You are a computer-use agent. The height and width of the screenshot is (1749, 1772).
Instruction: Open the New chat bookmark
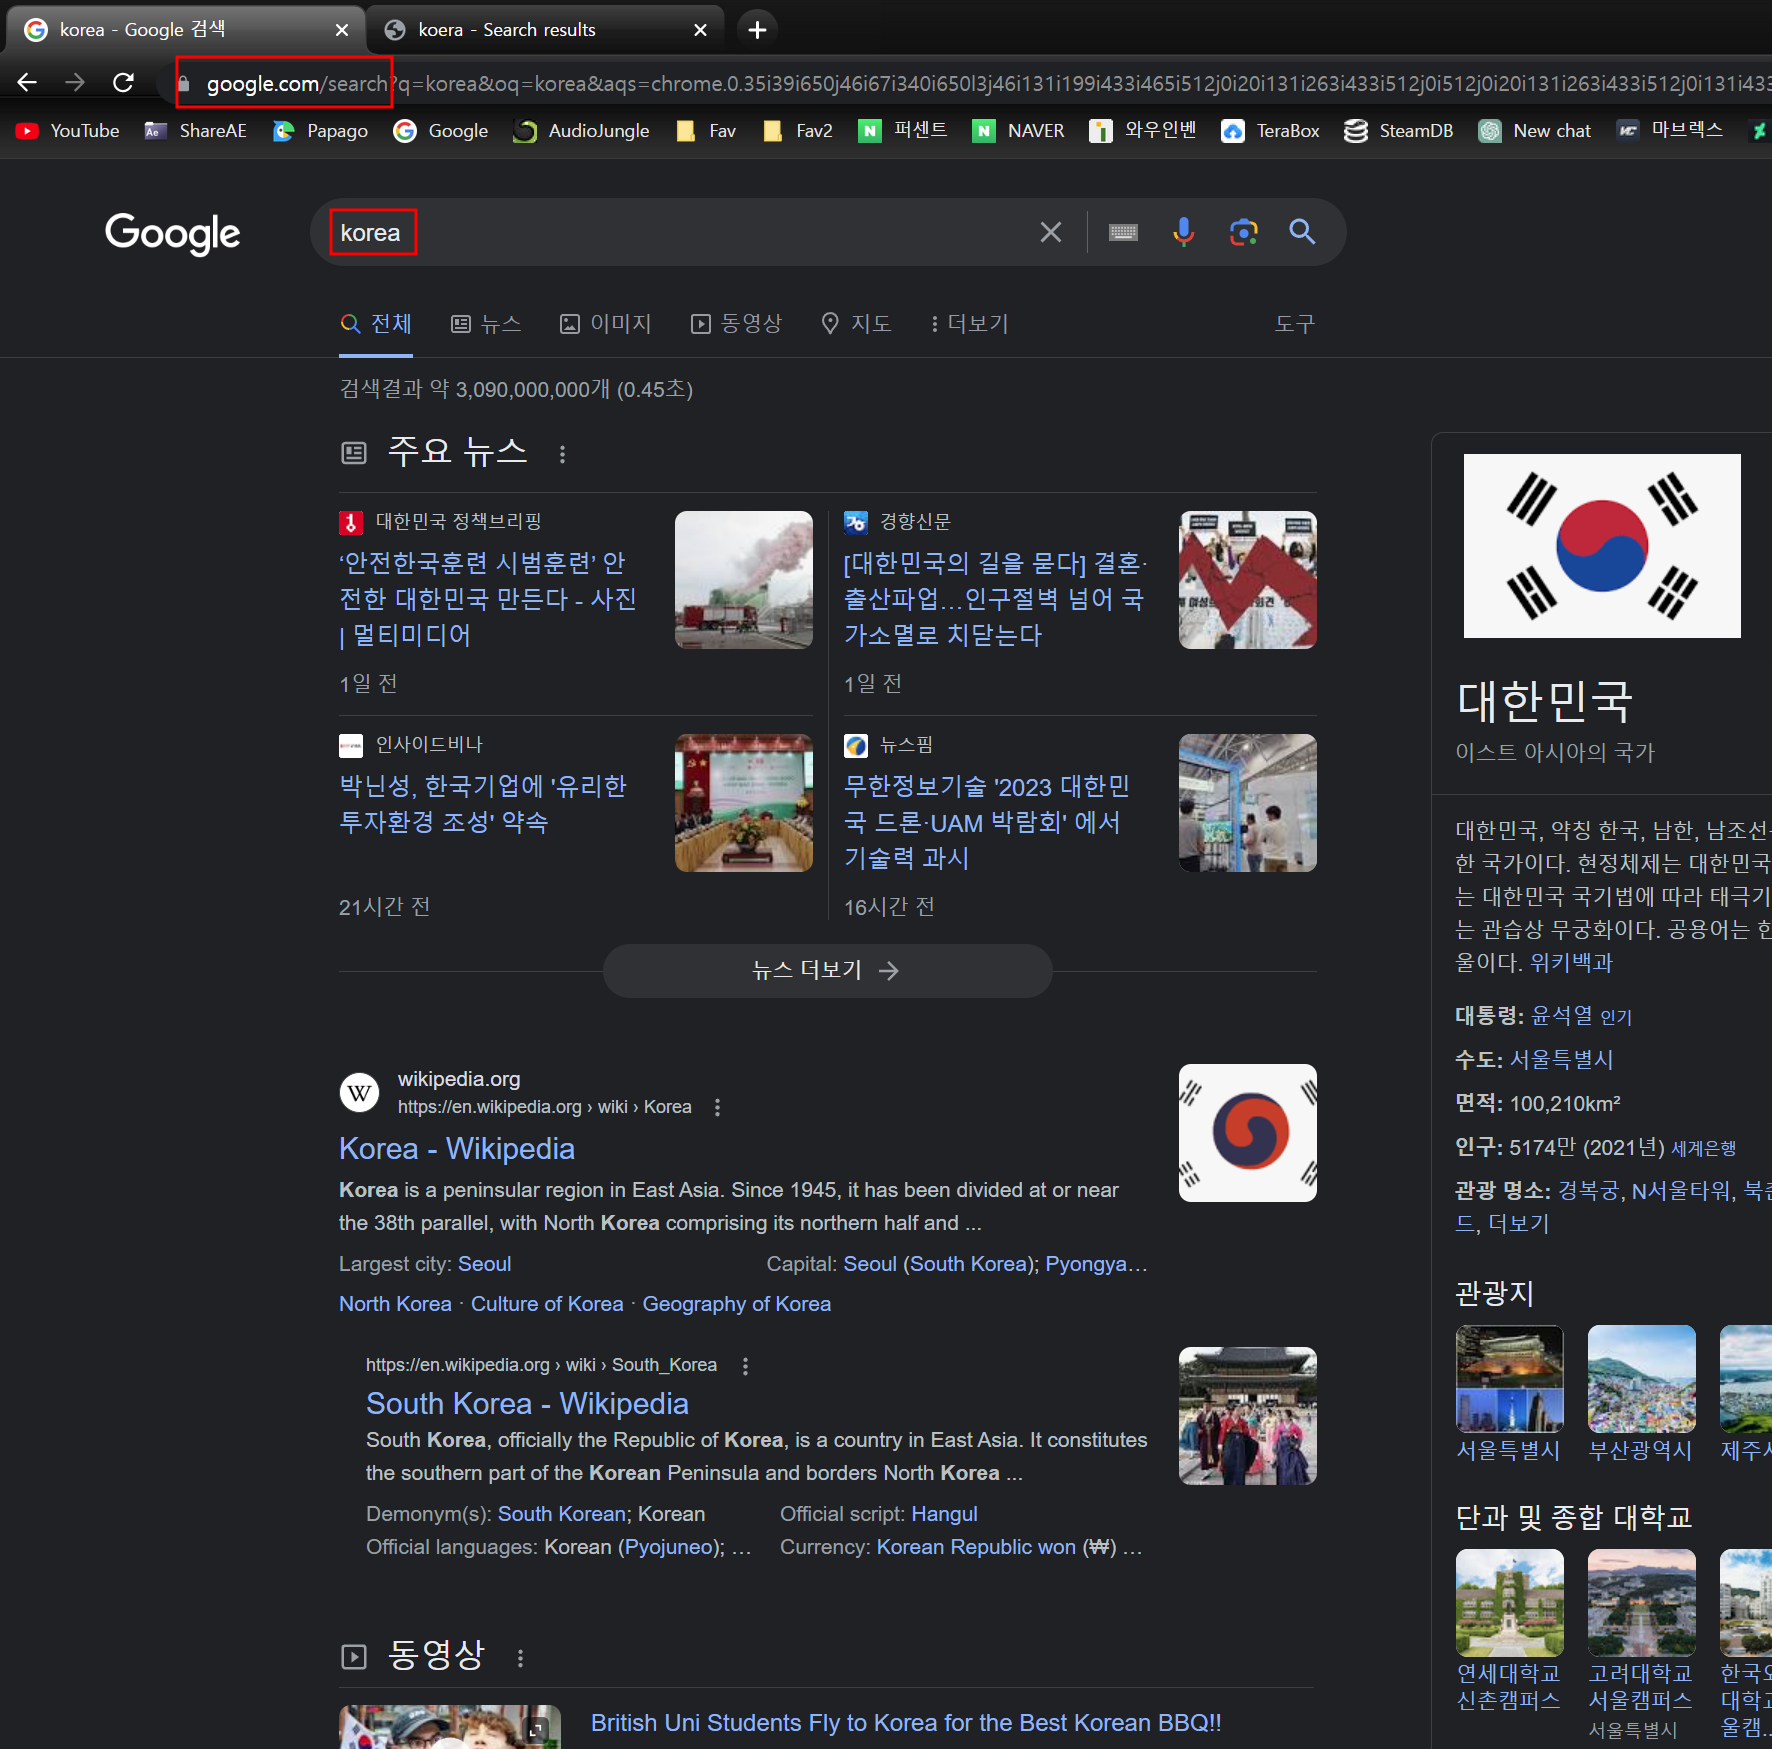click(1535, 131)
